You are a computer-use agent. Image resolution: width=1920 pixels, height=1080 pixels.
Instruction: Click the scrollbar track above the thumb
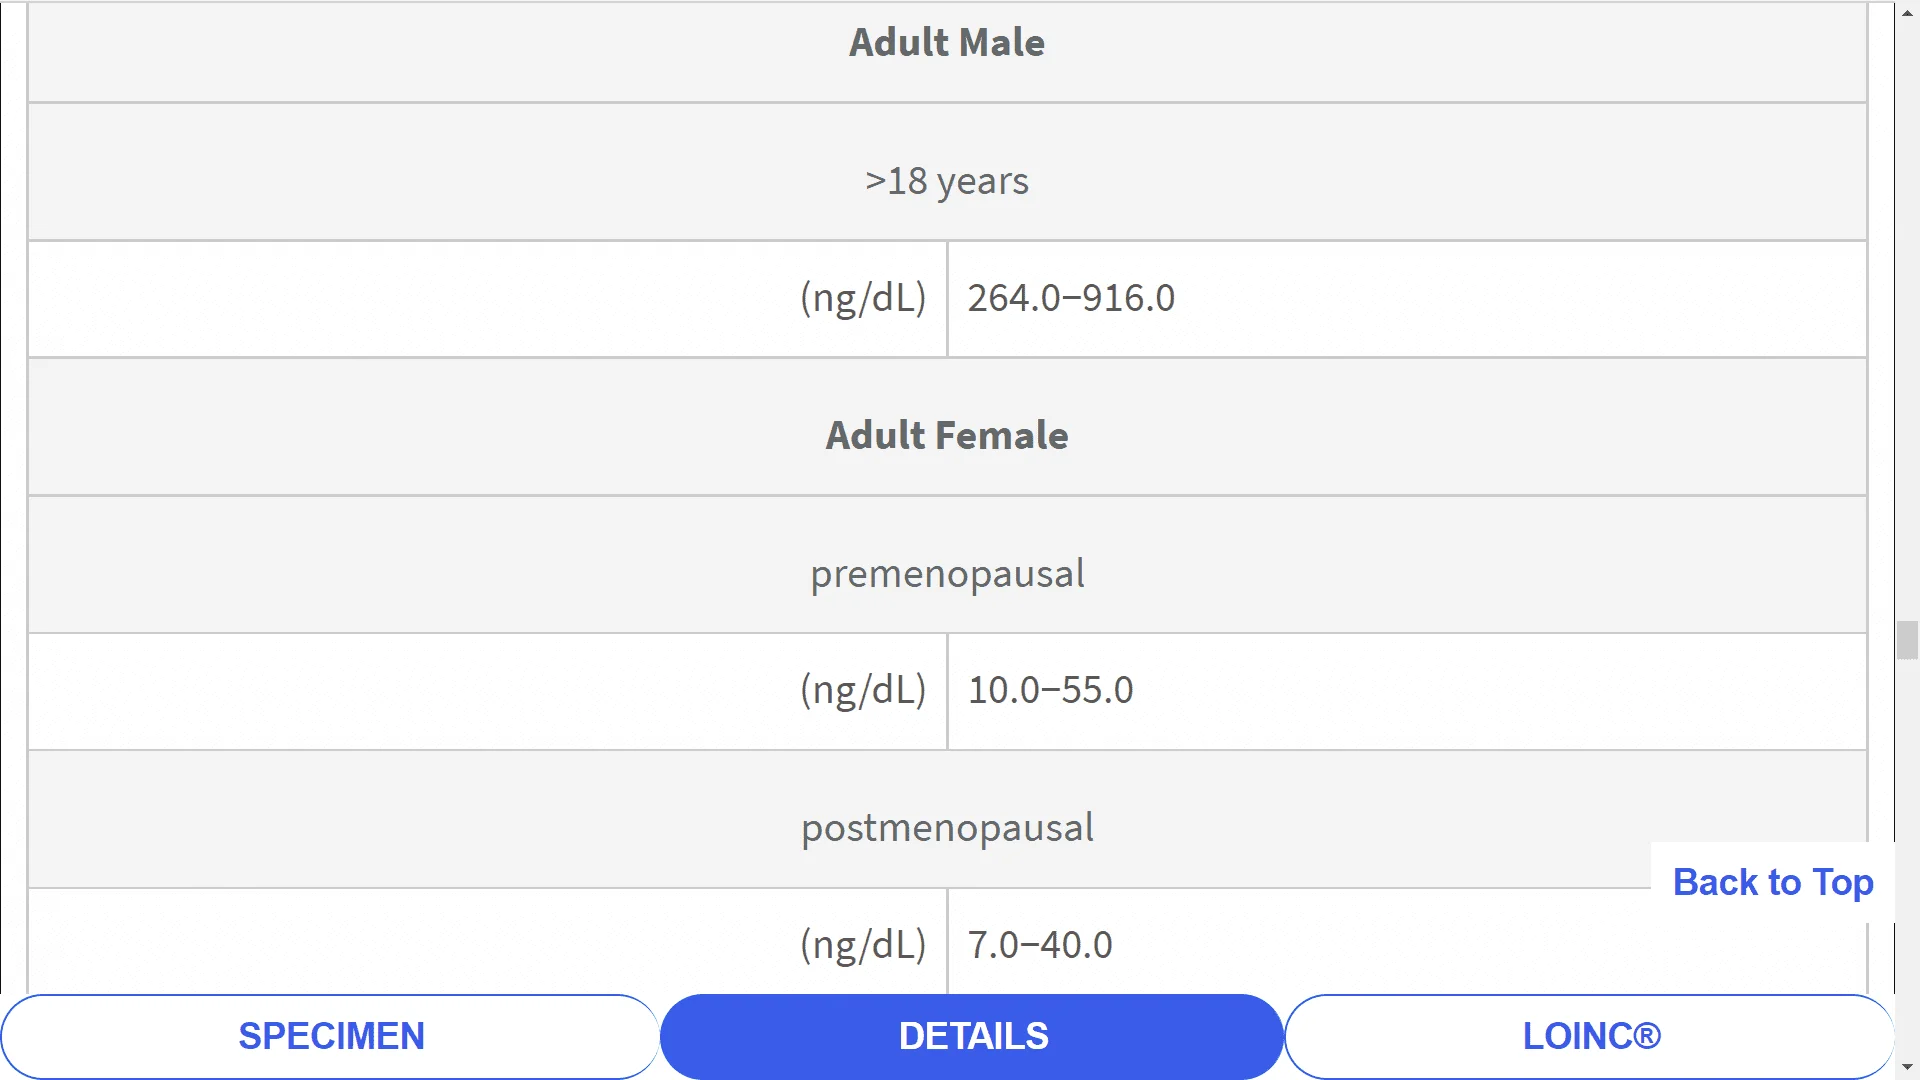pyautogui.click(x=1907, y=300)
